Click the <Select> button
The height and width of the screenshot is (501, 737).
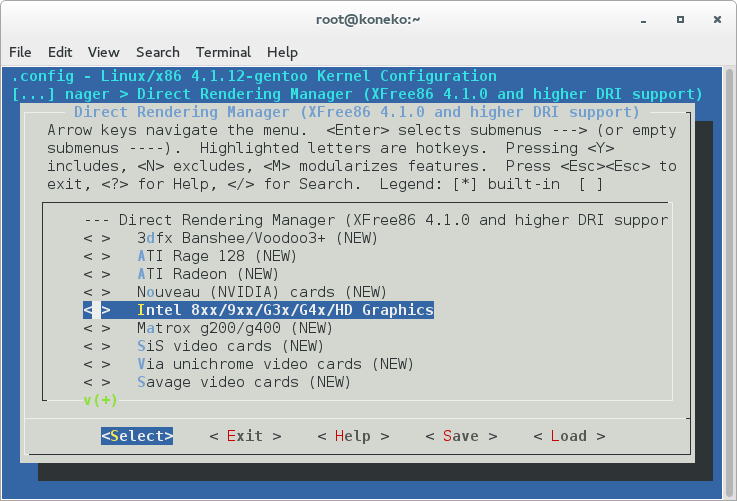tap(137, 436)
